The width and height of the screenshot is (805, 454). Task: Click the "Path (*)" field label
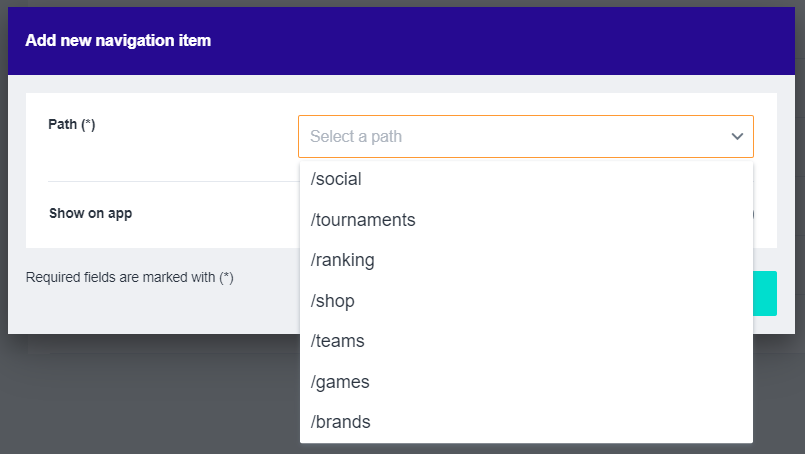click(72, 125)
